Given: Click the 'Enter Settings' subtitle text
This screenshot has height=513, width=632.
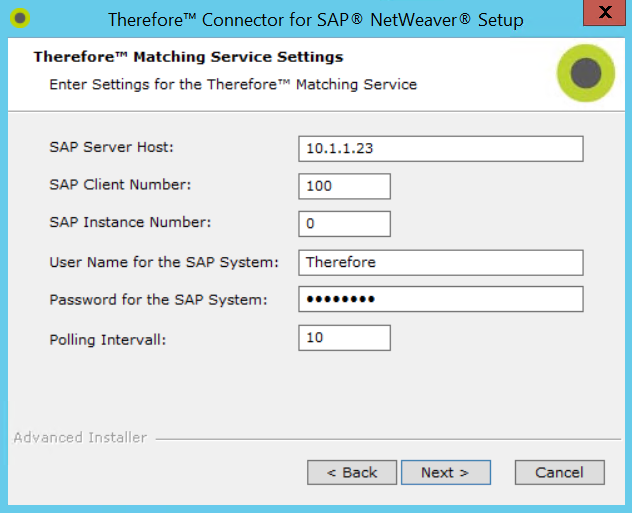Looking at the screenshot, I should (x=233, y=84).
